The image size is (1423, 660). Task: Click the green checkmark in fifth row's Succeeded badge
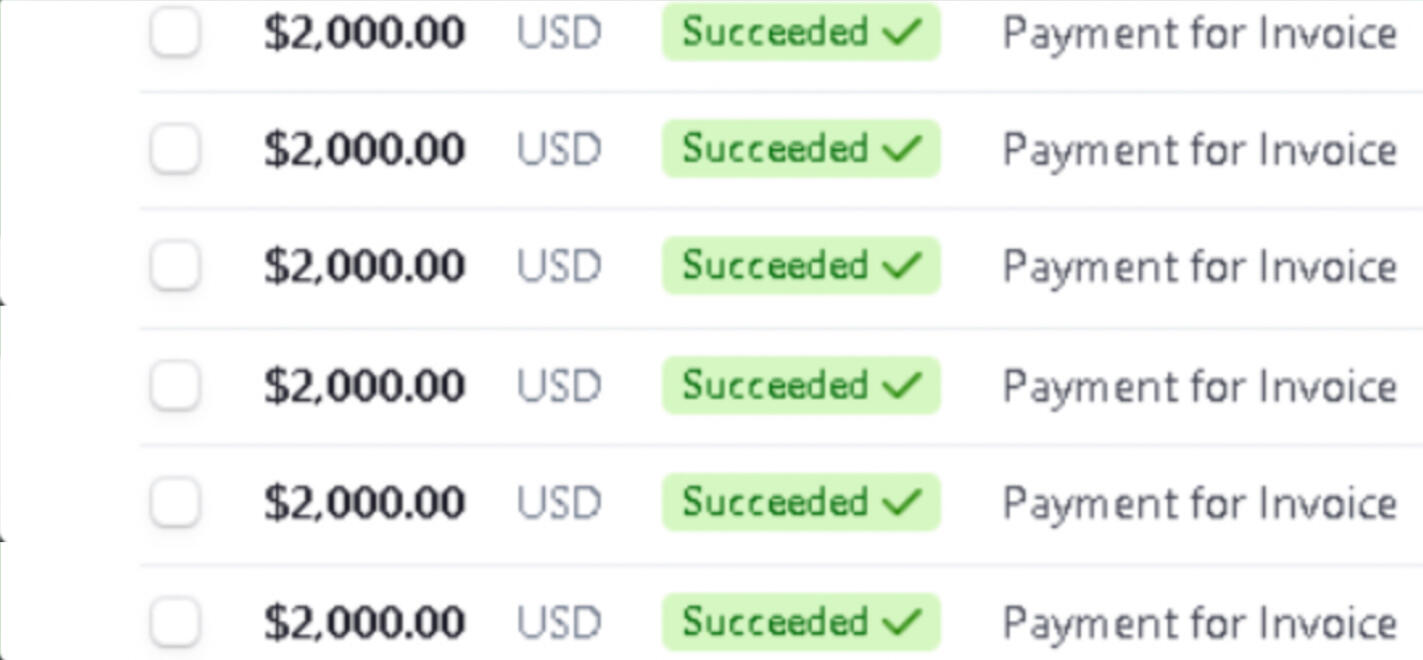(x=902, y=502)
